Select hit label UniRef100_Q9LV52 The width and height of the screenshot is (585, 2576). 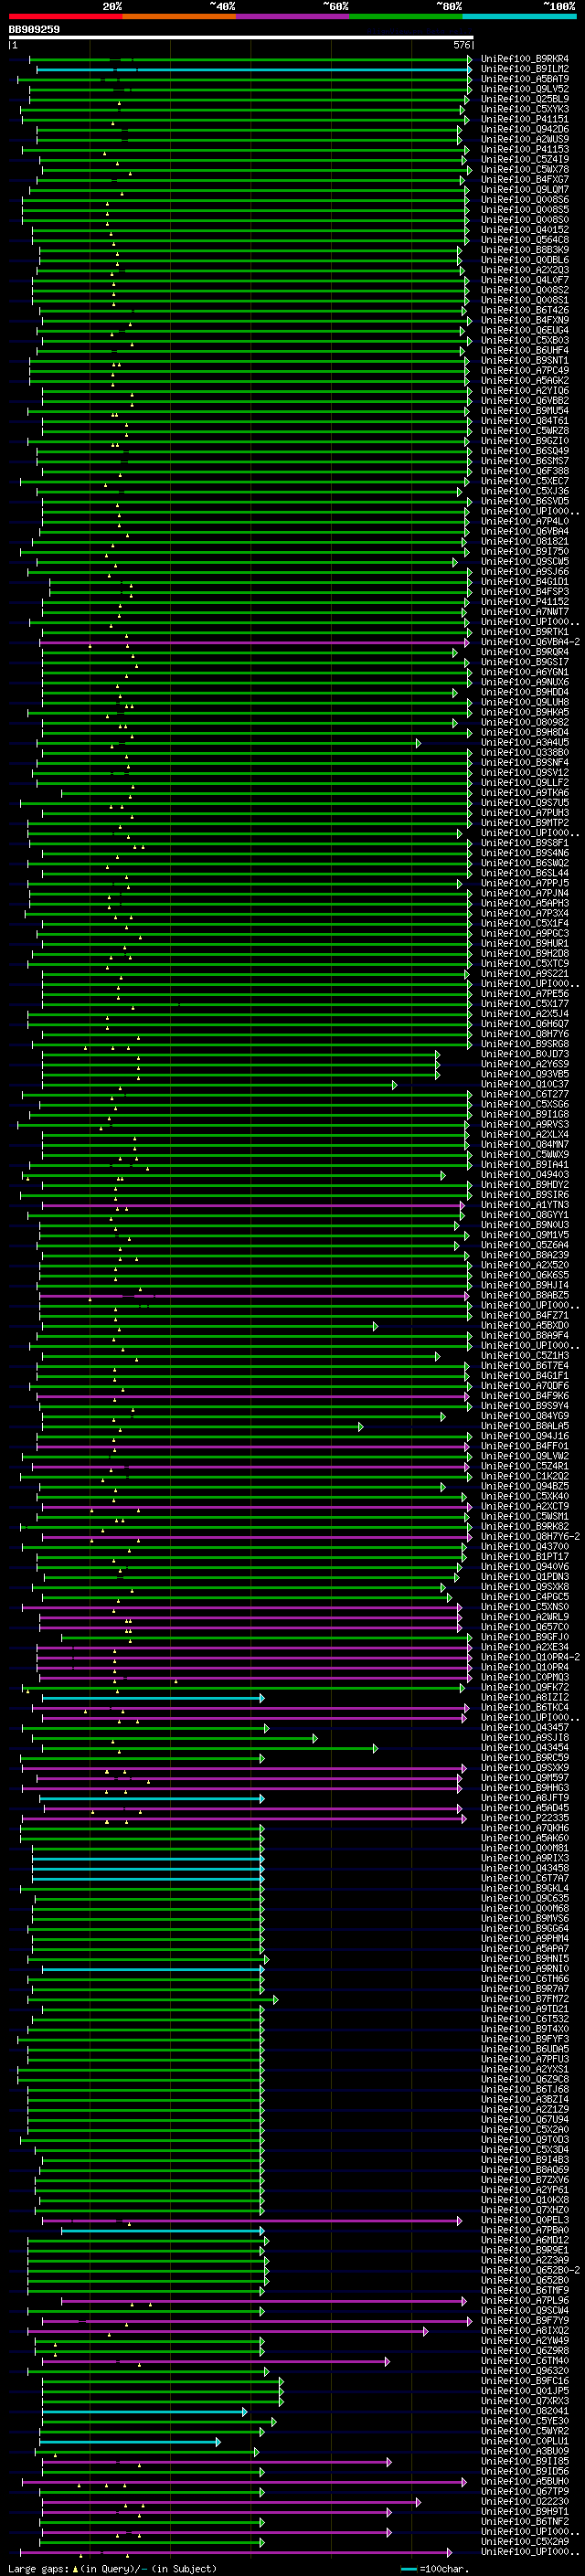(525, 89)
